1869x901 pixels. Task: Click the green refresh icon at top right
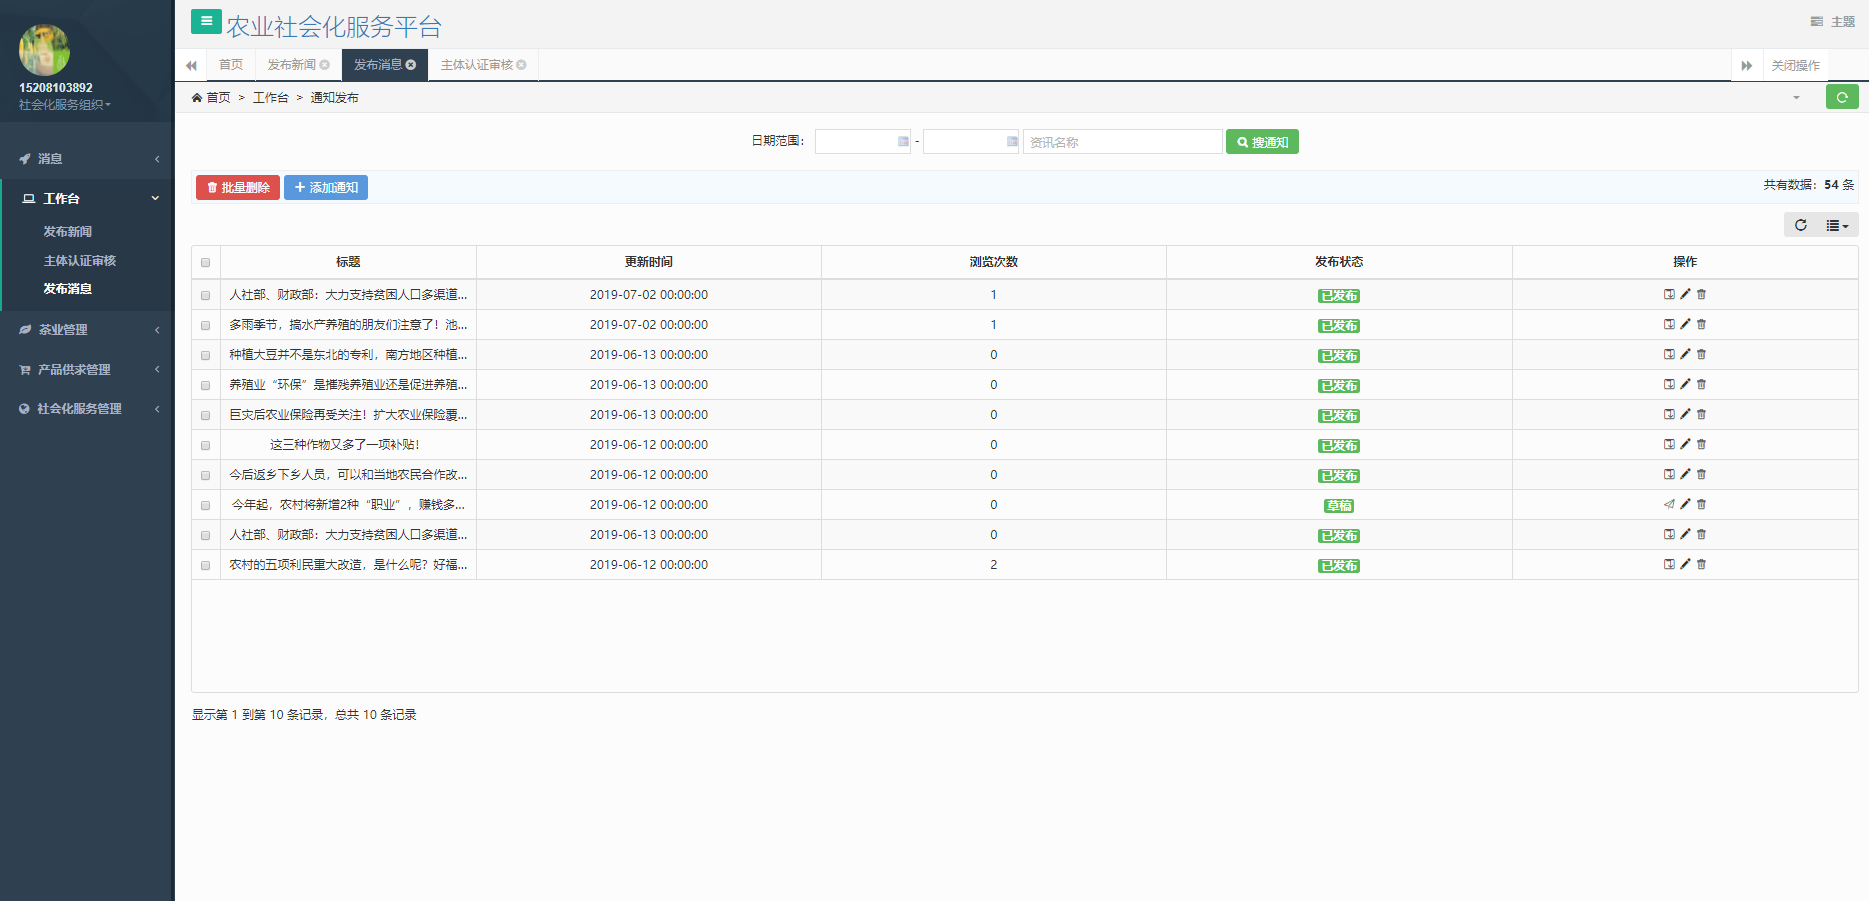1841,97
